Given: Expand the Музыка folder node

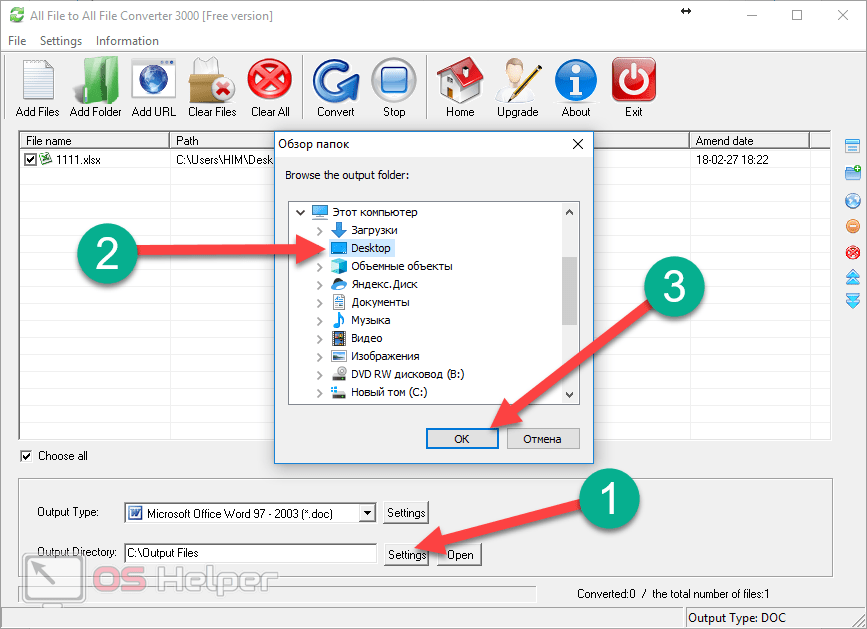Looking at the screenshot, I should pyautogui.click(x=320, y=321).
